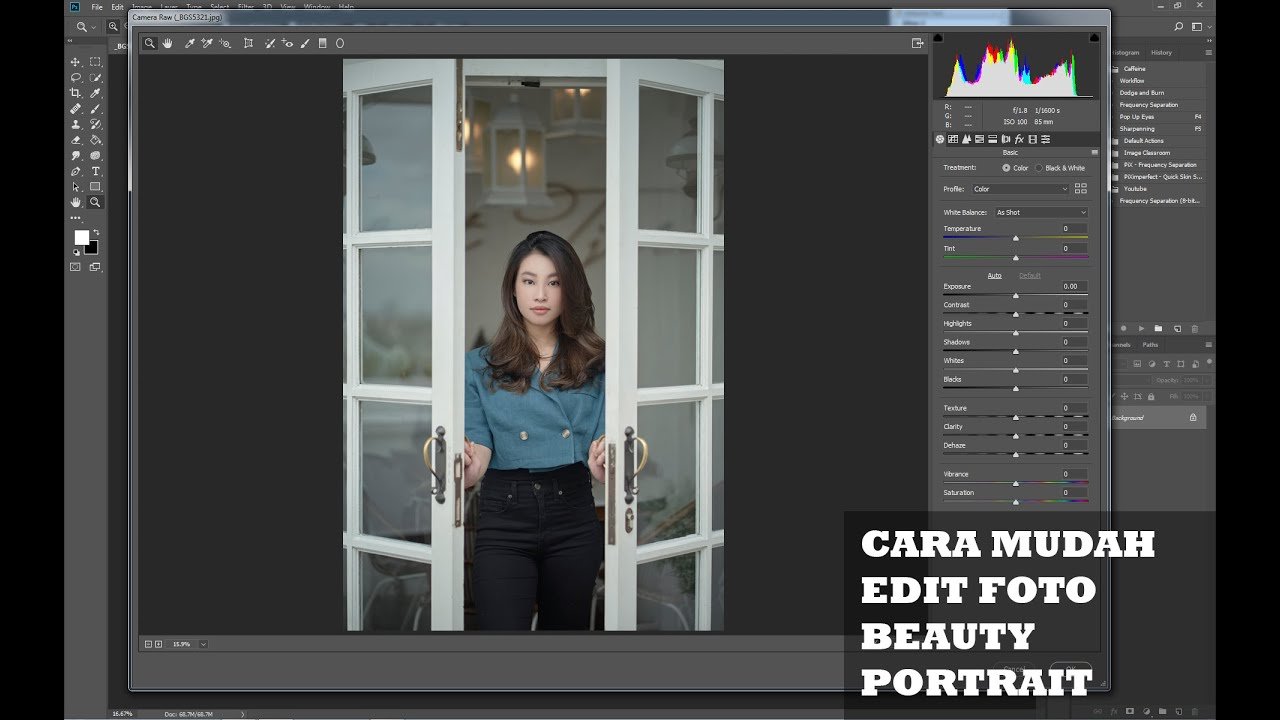
Task: Open the Edit menu
Action: pyautogui.click(x=117, y=7)
